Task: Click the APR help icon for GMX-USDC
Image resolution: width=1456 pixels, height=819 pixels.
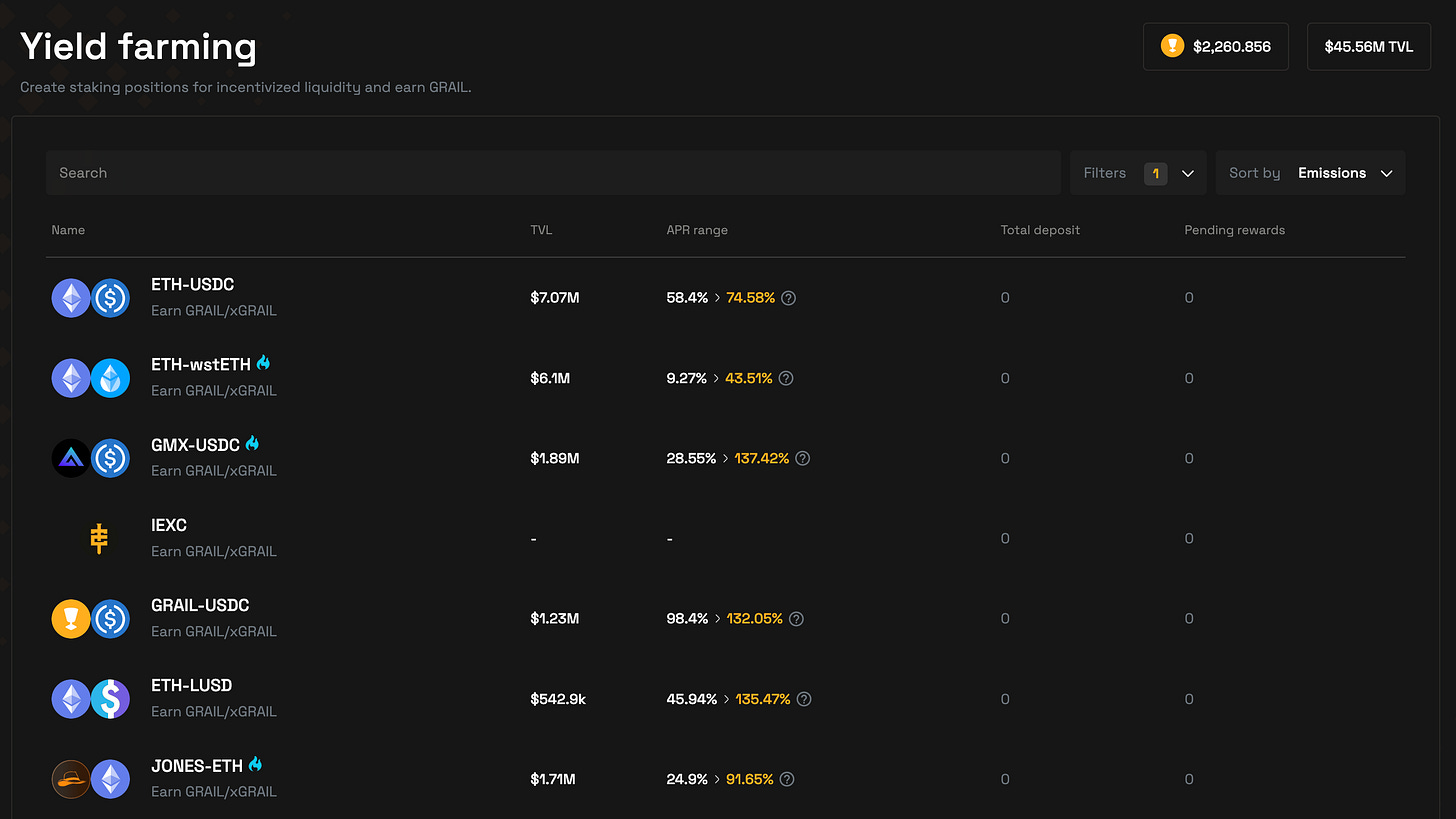Action: coord(802,458)
